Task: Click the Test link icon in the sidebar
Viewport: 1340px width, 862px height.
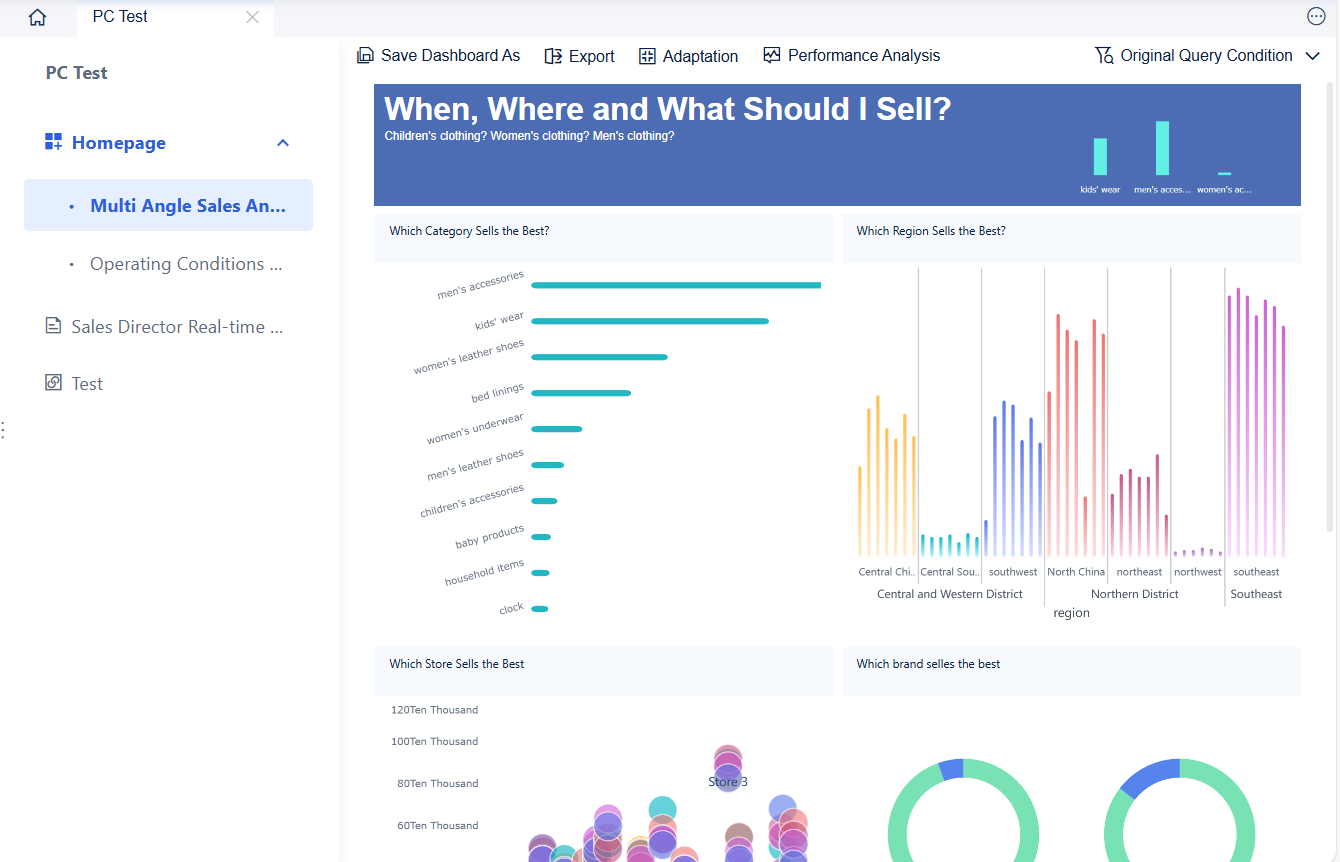Action: click(53, 383)
